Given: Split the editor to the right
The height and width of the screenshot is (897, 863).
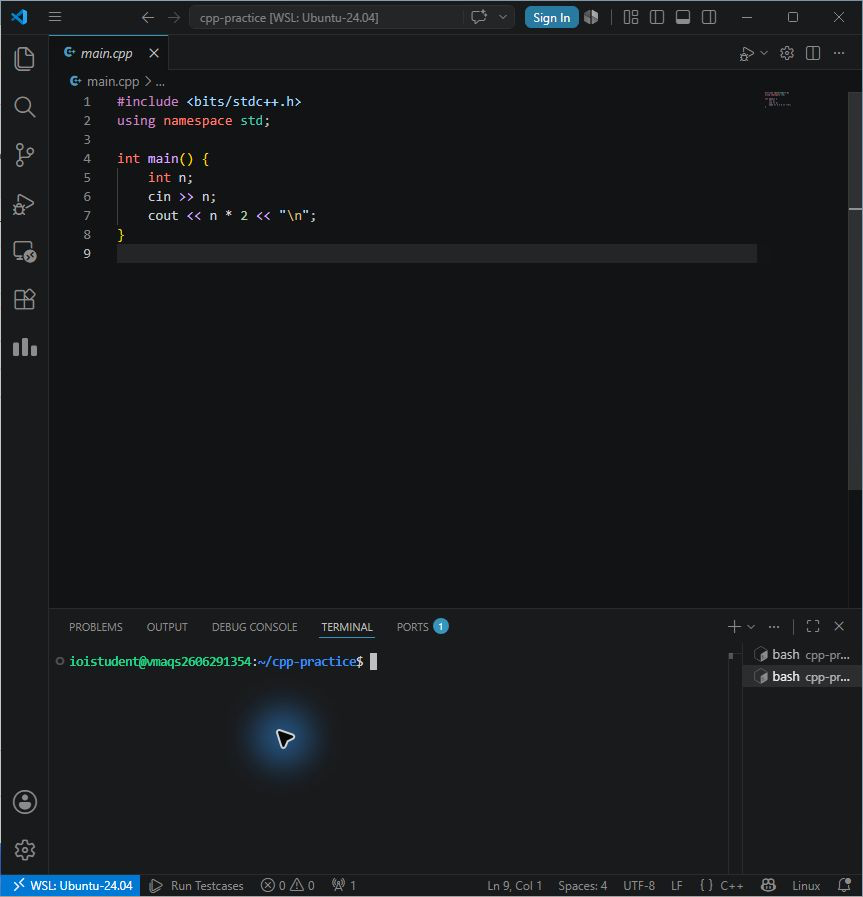Looking at the screenshot, I should pyautogui.click(x=813, y=53).
